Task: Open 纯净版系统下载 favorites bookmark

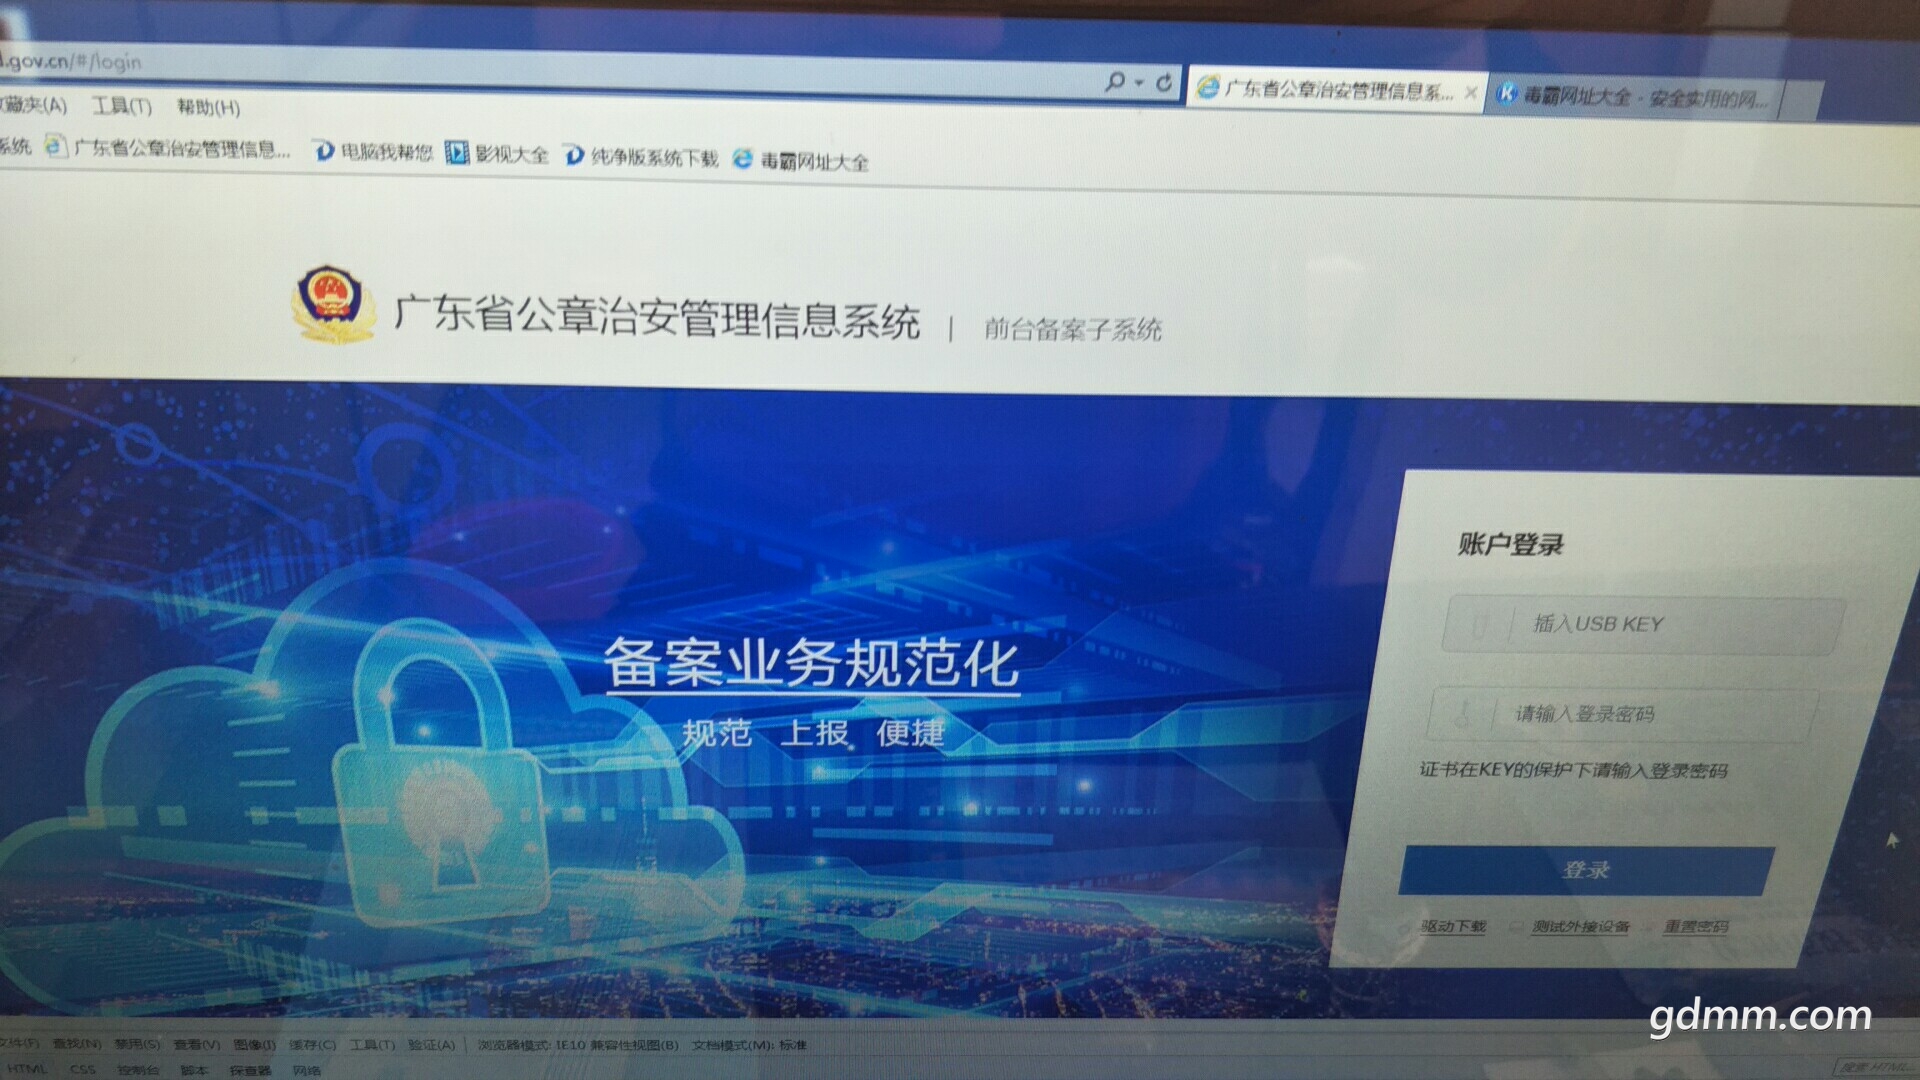Action: point(641,157)
